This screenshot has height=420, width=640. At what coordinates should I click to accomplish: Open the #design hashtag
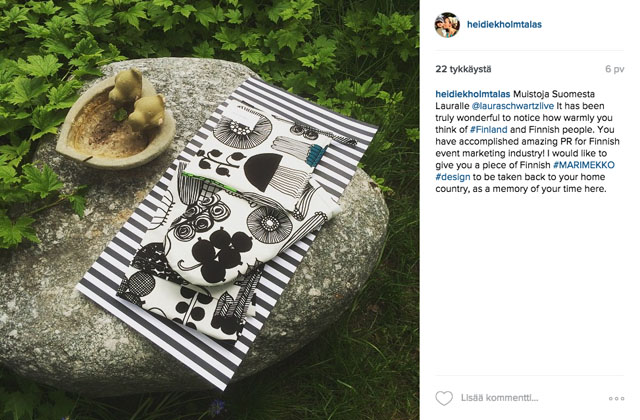453,177
